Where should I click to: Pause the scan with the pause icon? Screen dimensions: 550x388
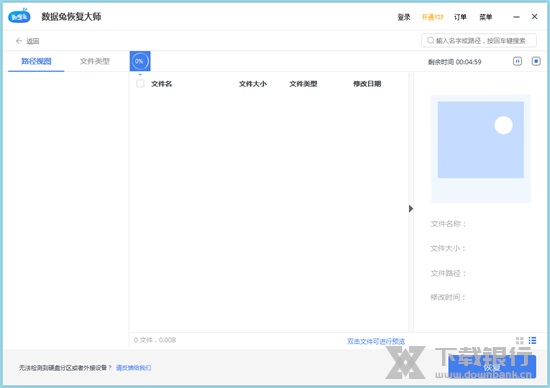517,61
